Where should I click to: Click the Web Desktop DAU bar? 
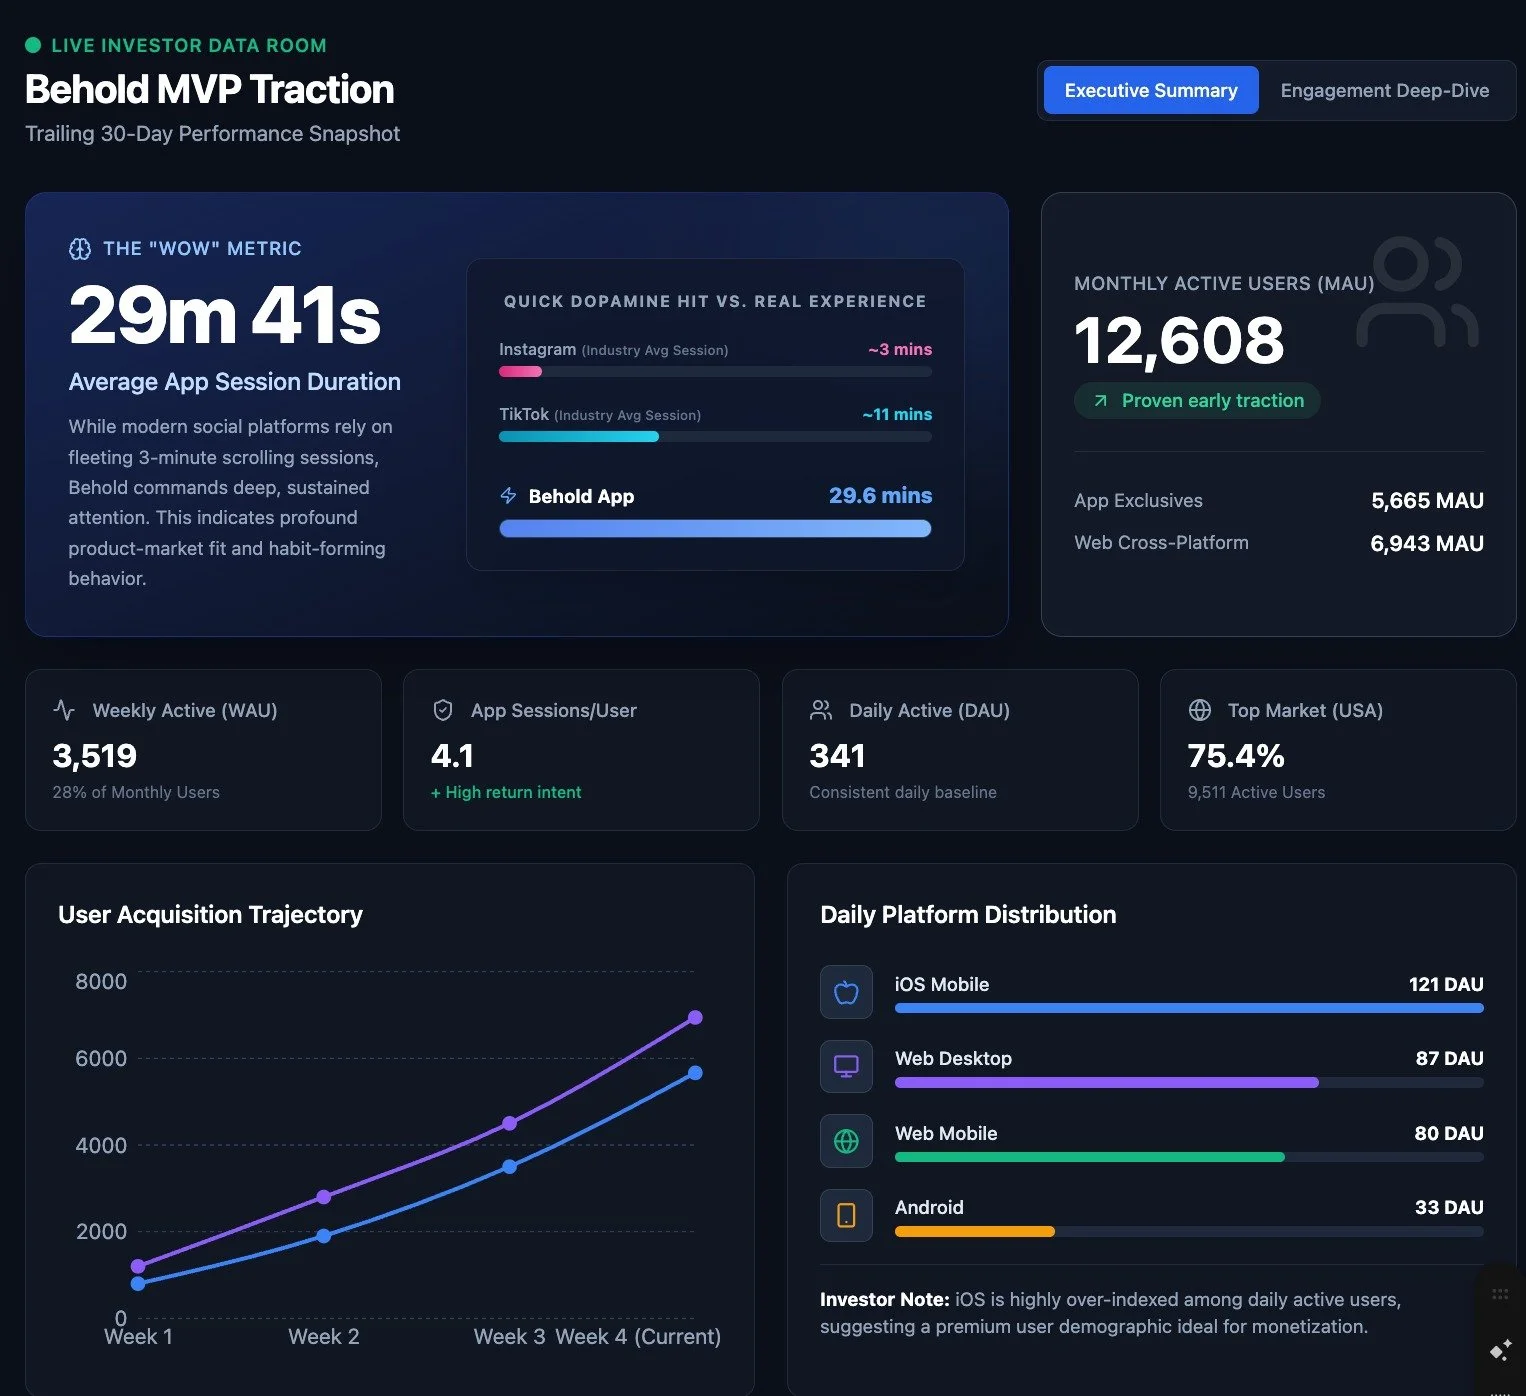coord(1189,1082)
